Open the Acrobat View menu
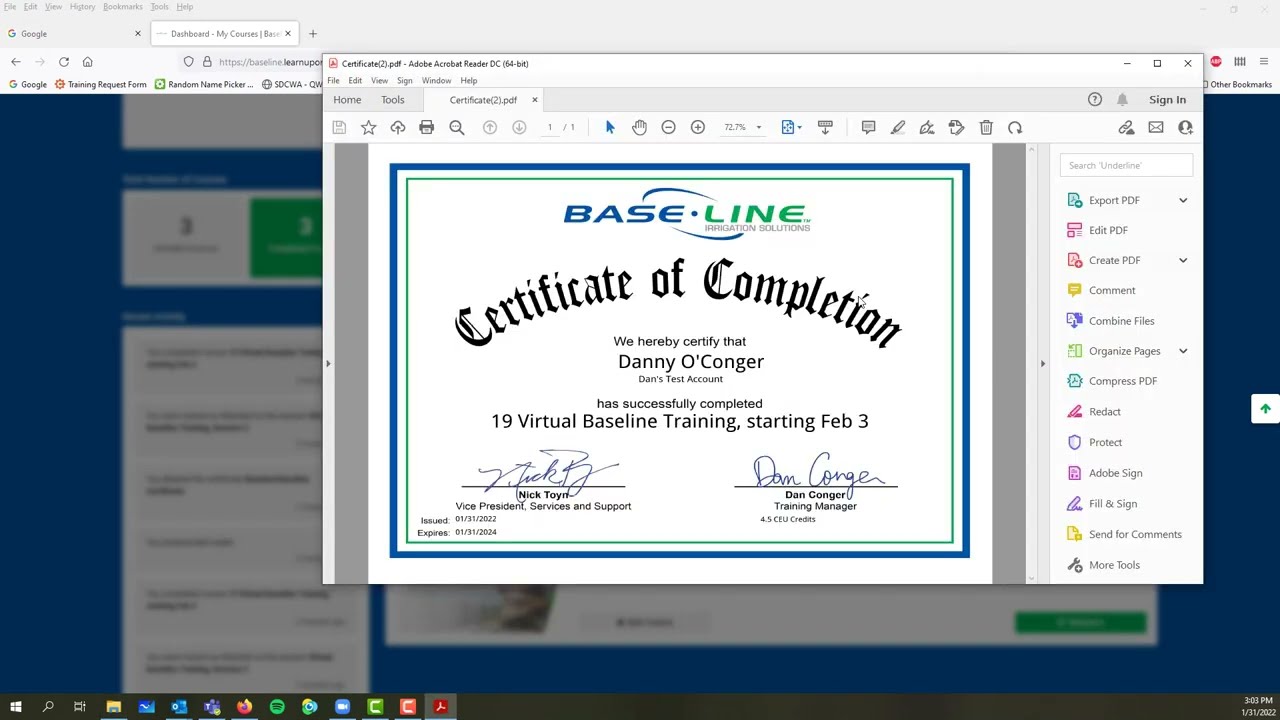The height and width of the screenshot is (720, 1280). (380, 81)
